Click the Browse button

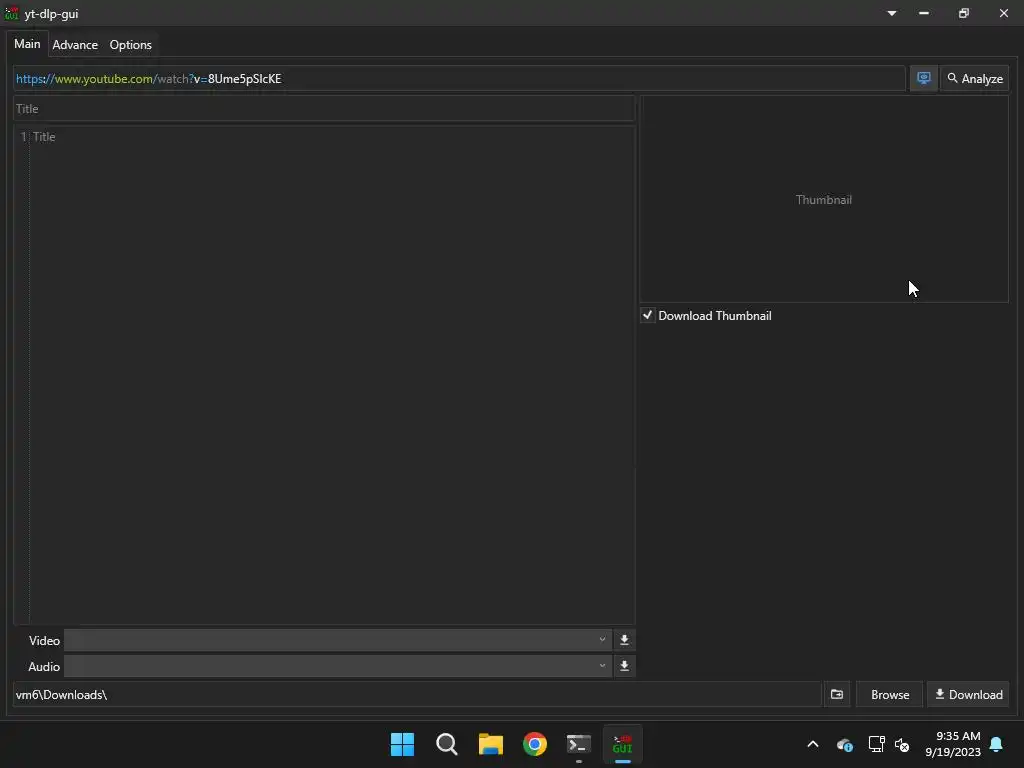coord(889,694)
